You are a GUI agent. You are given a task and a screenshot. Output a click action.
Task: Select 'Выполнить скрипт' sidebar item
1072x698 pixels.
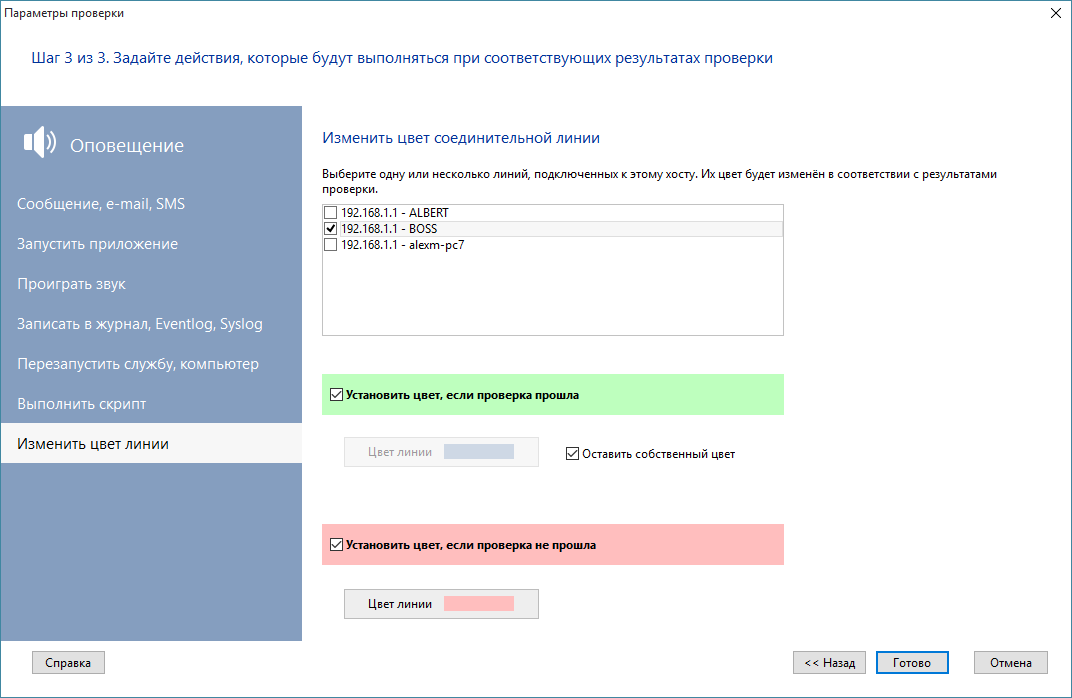point(81,404)
